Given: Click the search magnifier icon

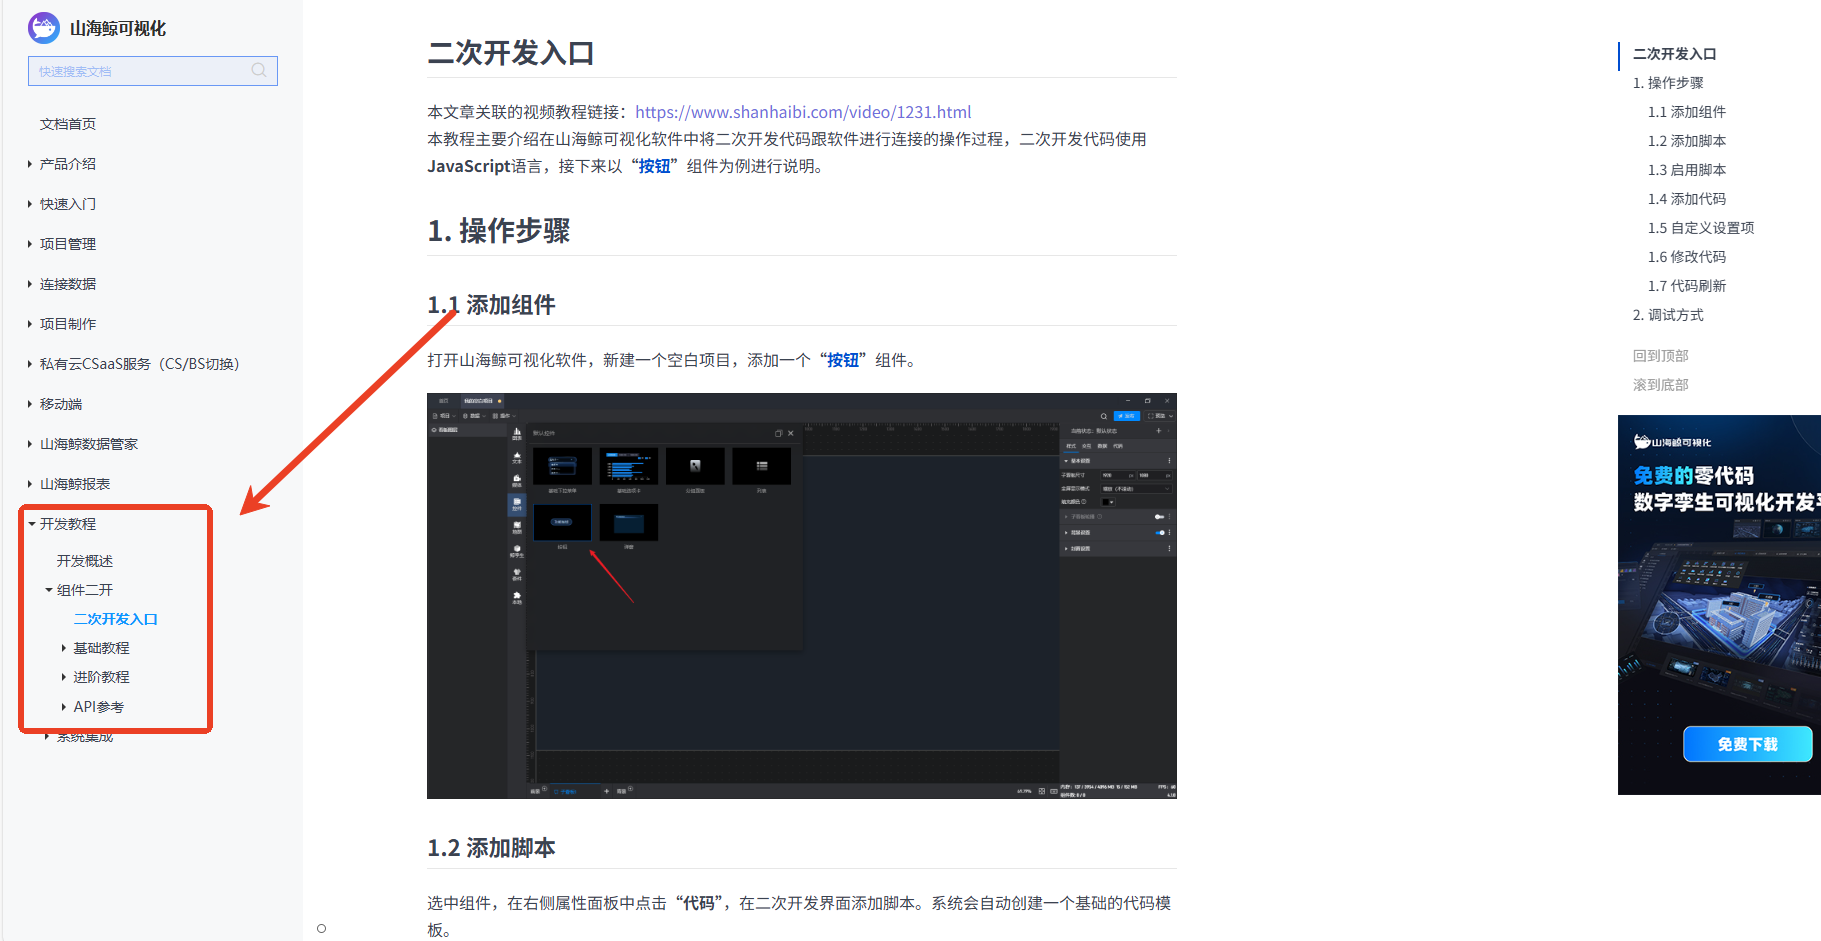Looking at the screenshot, I should point(259,70).
